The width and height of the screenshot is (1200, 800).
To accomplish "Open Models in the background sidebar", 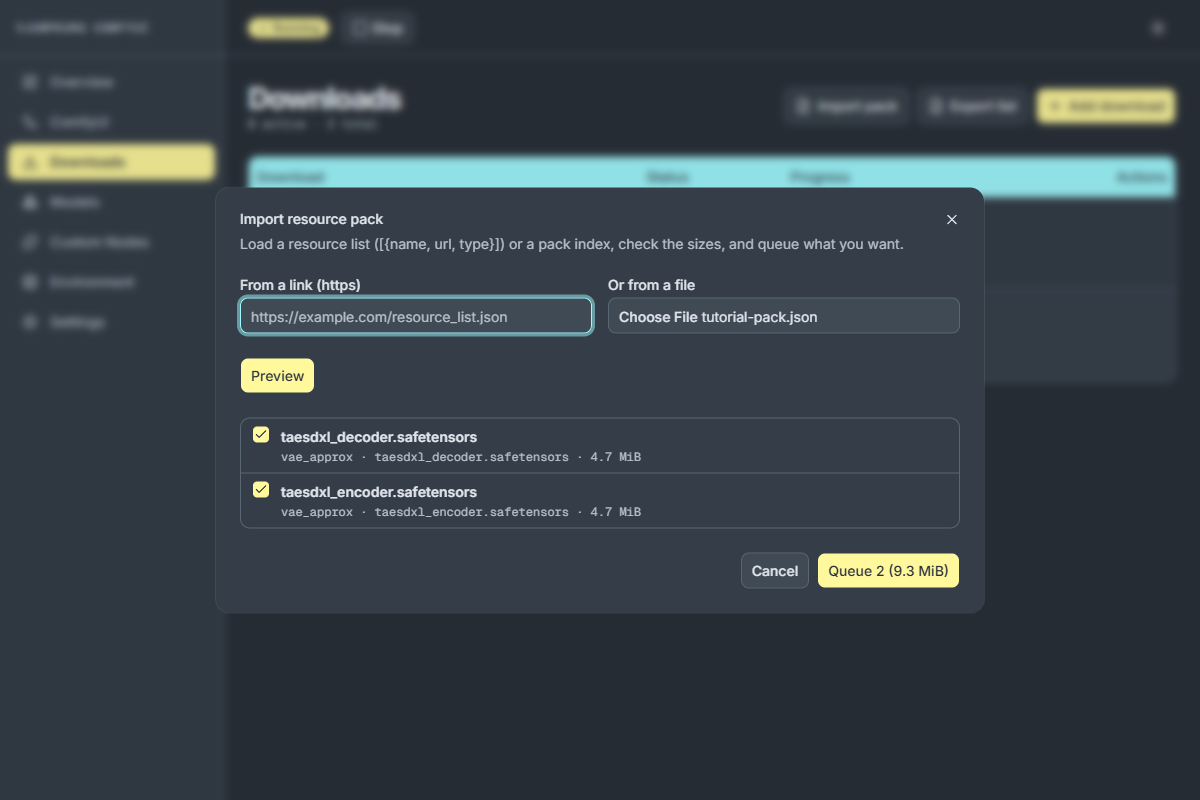I will [x=112, y=202].
